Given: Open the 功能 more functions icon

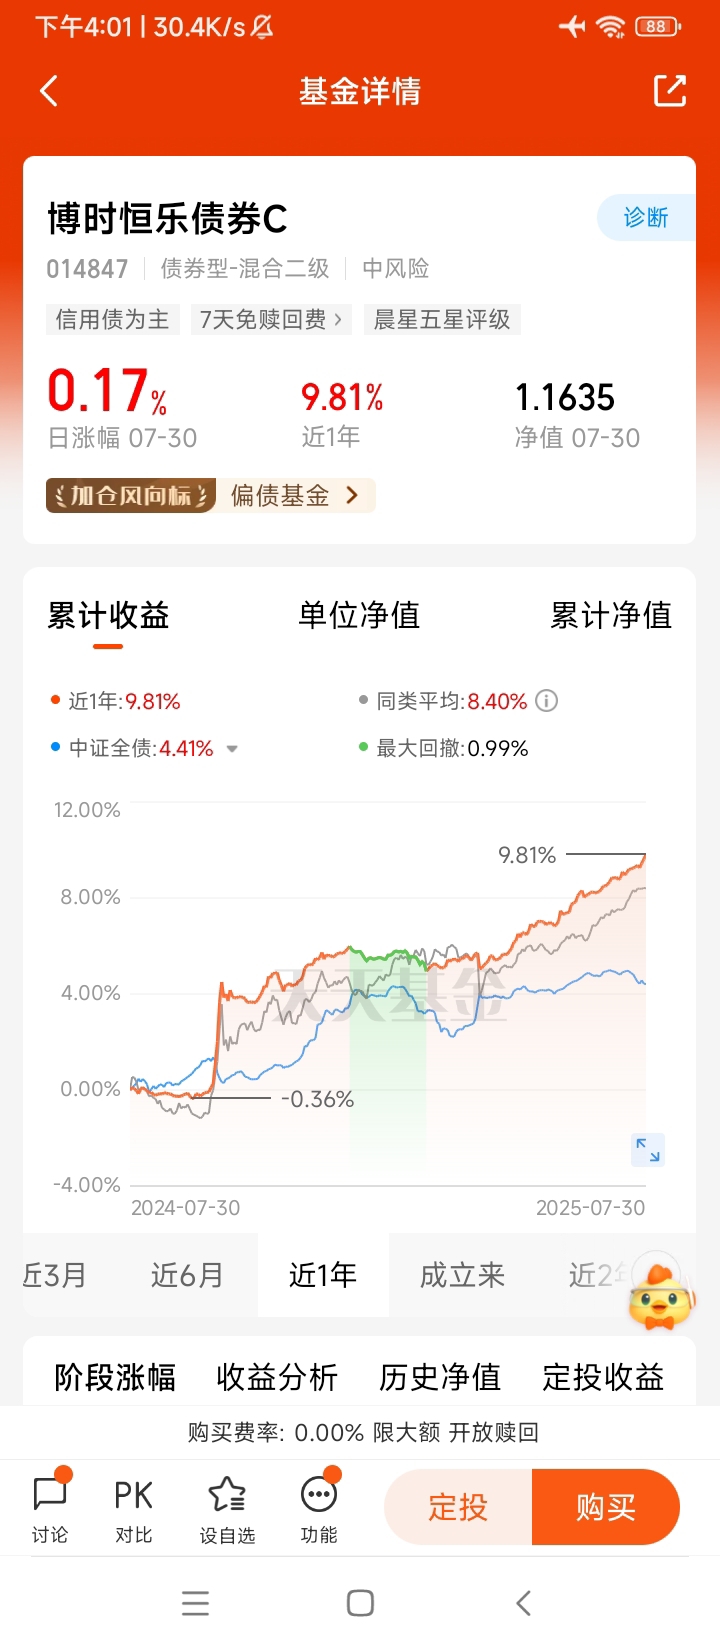Looking at the screenshot, I should tap(319, 1508).
